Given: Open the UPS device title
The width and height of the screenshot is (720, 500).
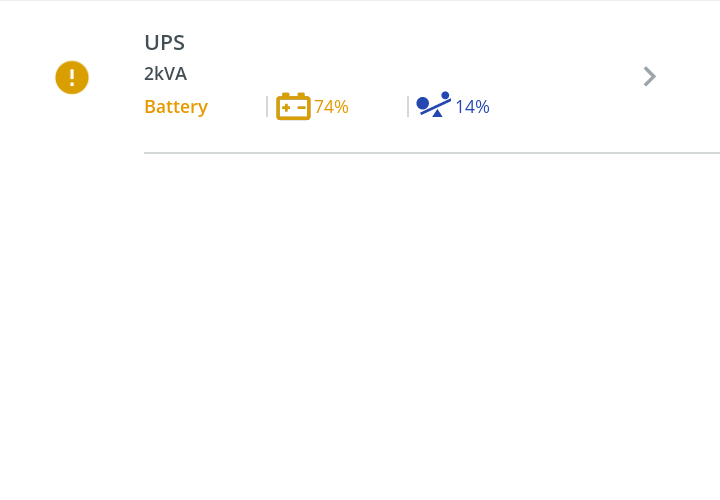Looking at the screenshot, I should pyautogui.click(x=164, y=43).
